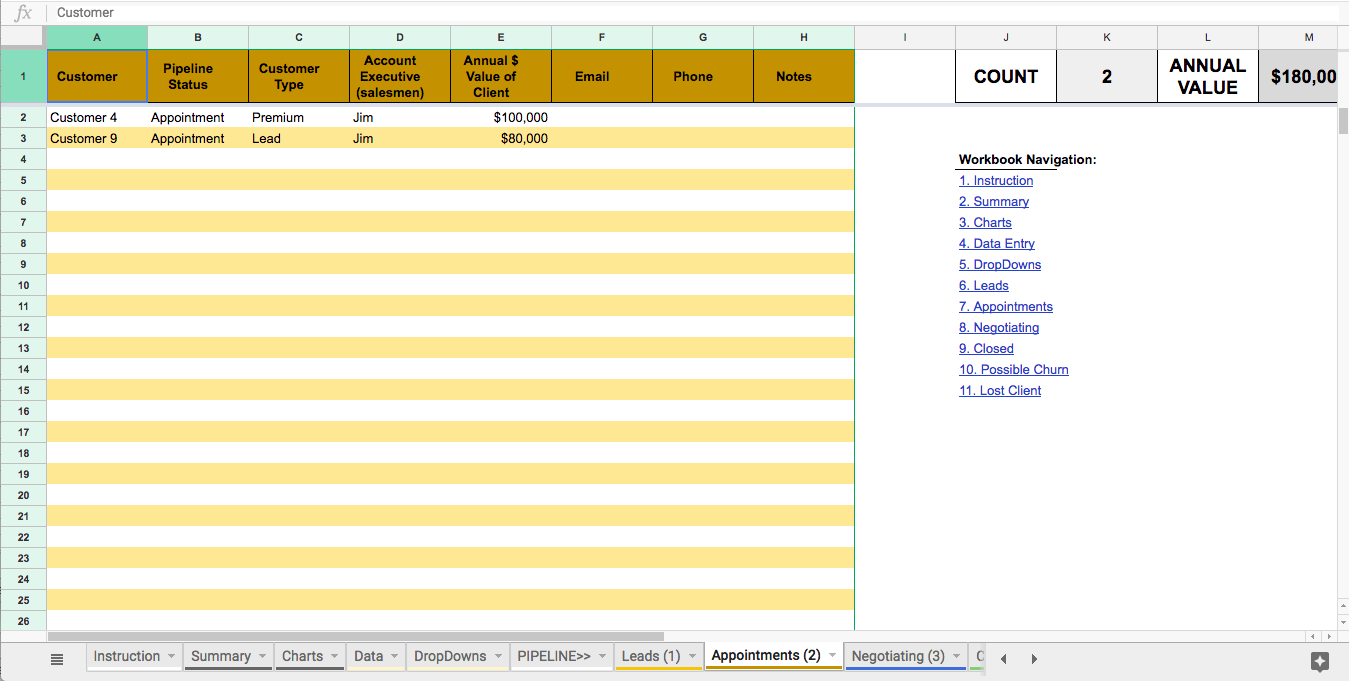This screenshot has width=1349, height=681.
Task: Click the vertical scrollbar thumb
Action: pyautogui.click(x=1343, y=121)
